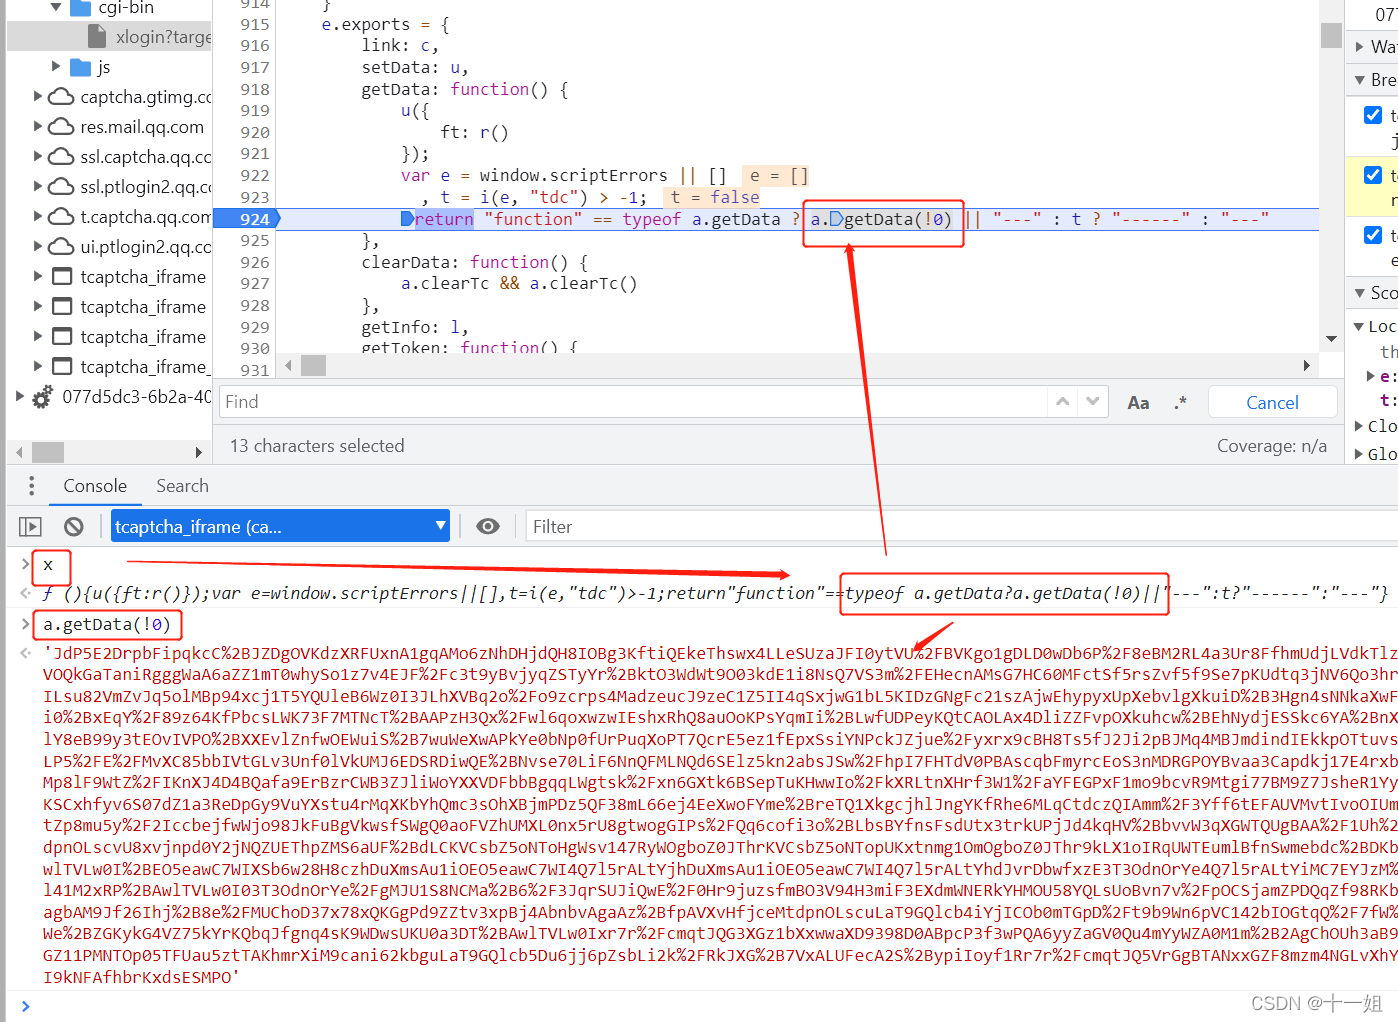The width and height of the screenshot is (1398, 1022).
Task: Toggle the third breakpoint checkbox
Action: pos(1373,235)
